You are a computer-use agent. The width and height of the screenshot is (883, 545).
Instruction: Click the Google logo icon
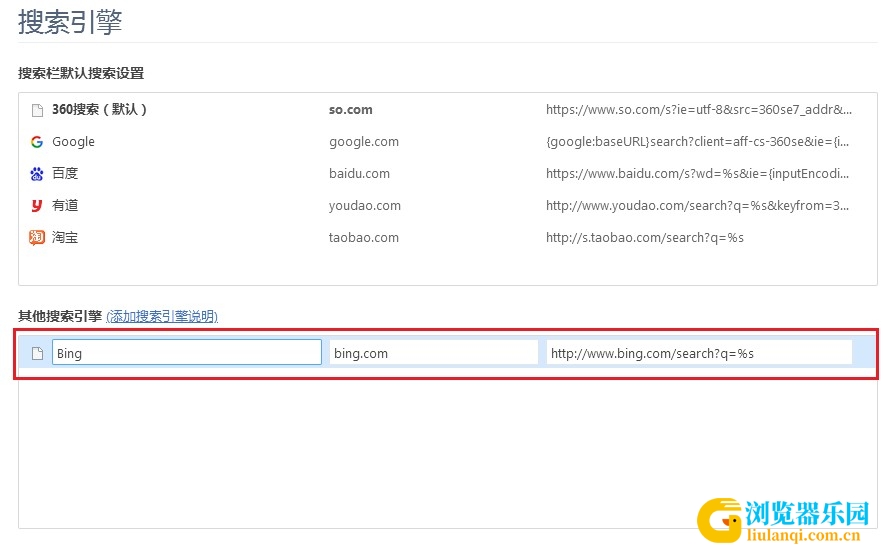[37, 142]
